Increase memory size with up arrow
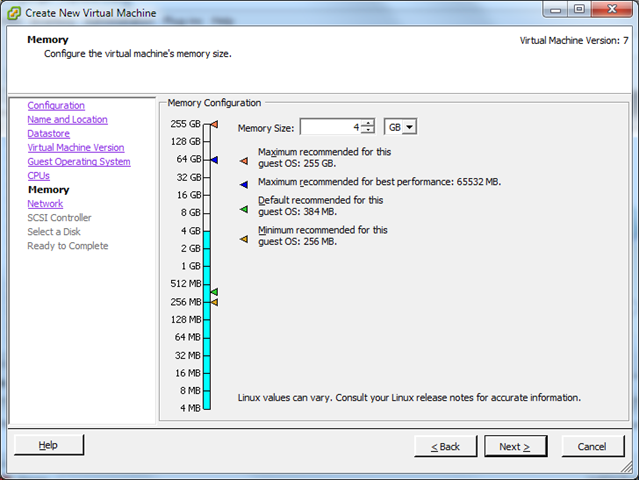Image resolution: width=639 pixels, height=480 pixels. 368,123
